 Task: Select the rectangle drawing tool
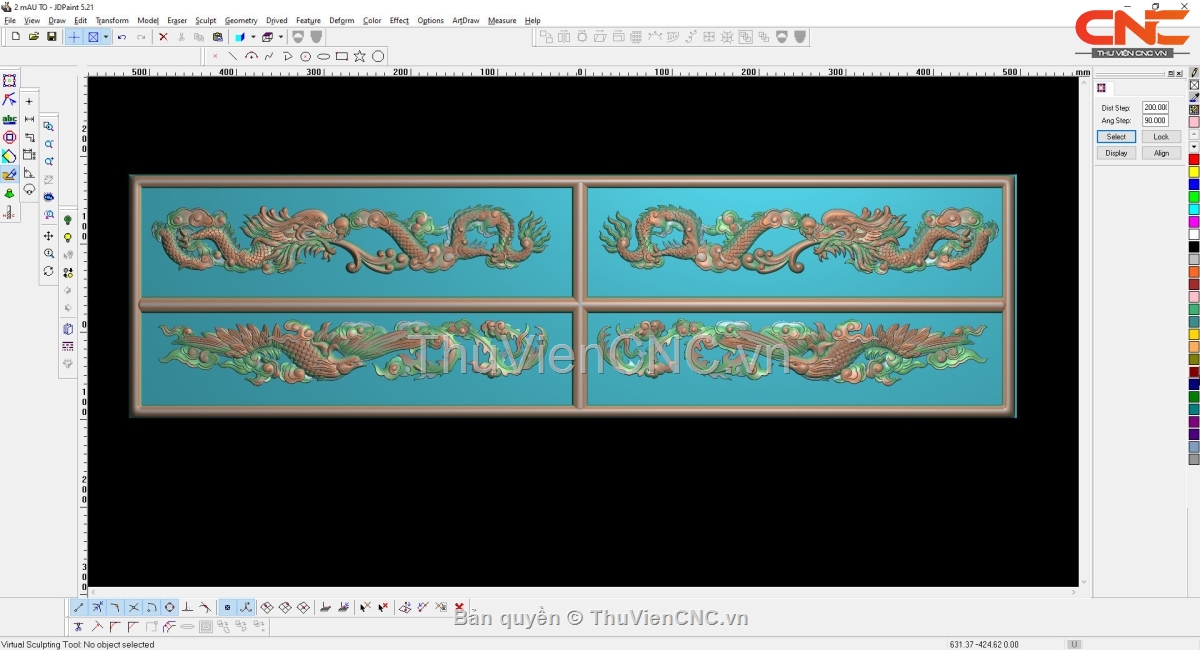click(x=342, y=56)
